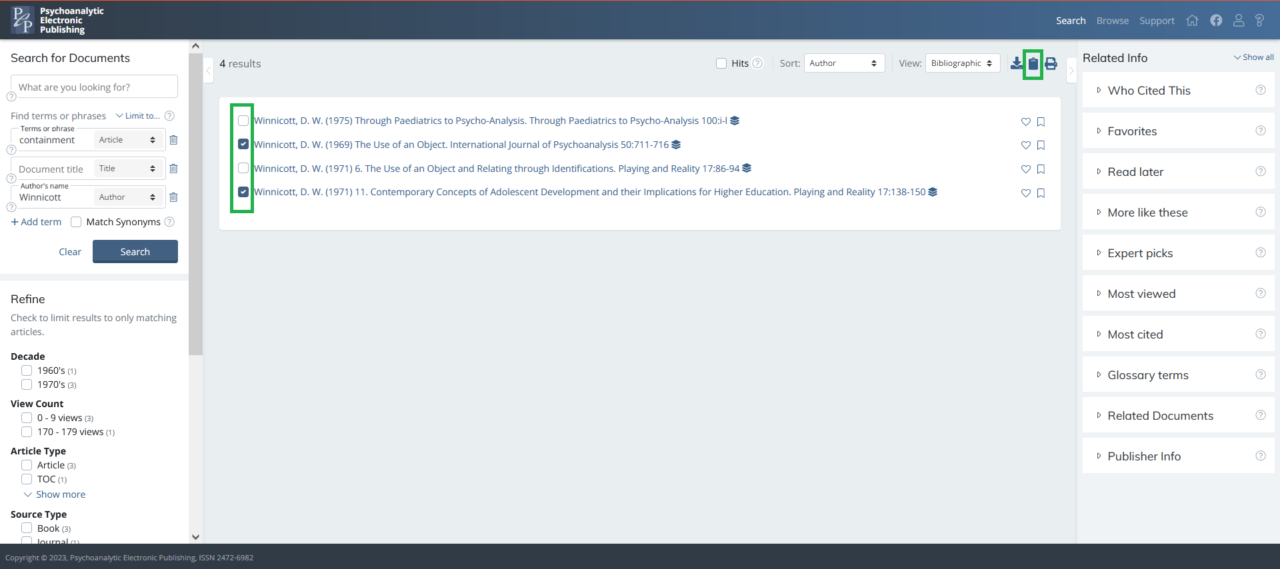Uncheck Contemporary Concepts of Adolescent Development result
Image resolution: width=1280 pixels, height=569 pixels.
(243, 192)
